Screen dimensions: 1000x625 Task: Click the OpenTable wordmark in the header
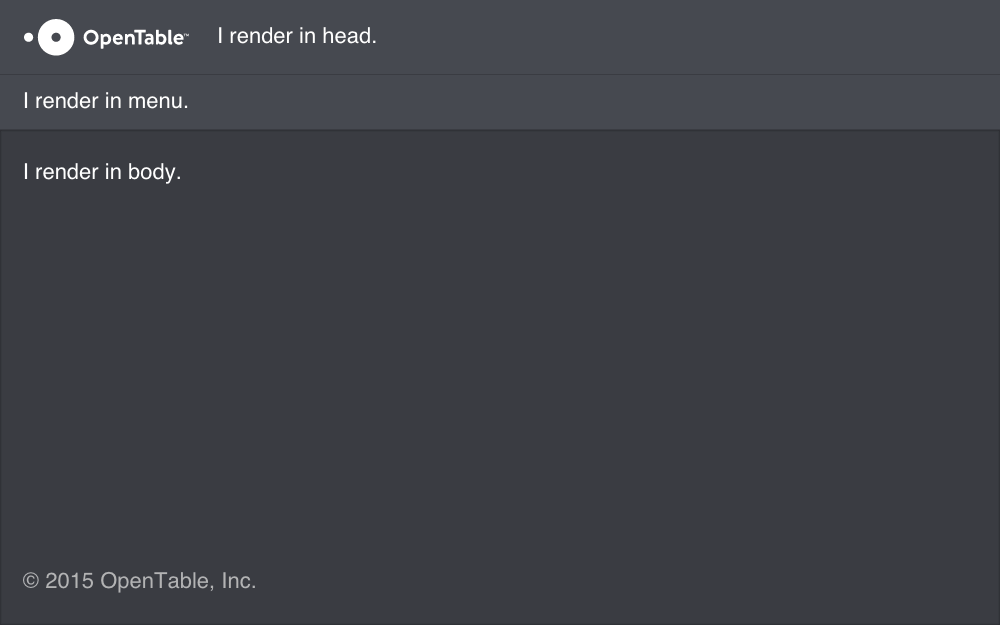pyautogui.click(x=132, y=38)
